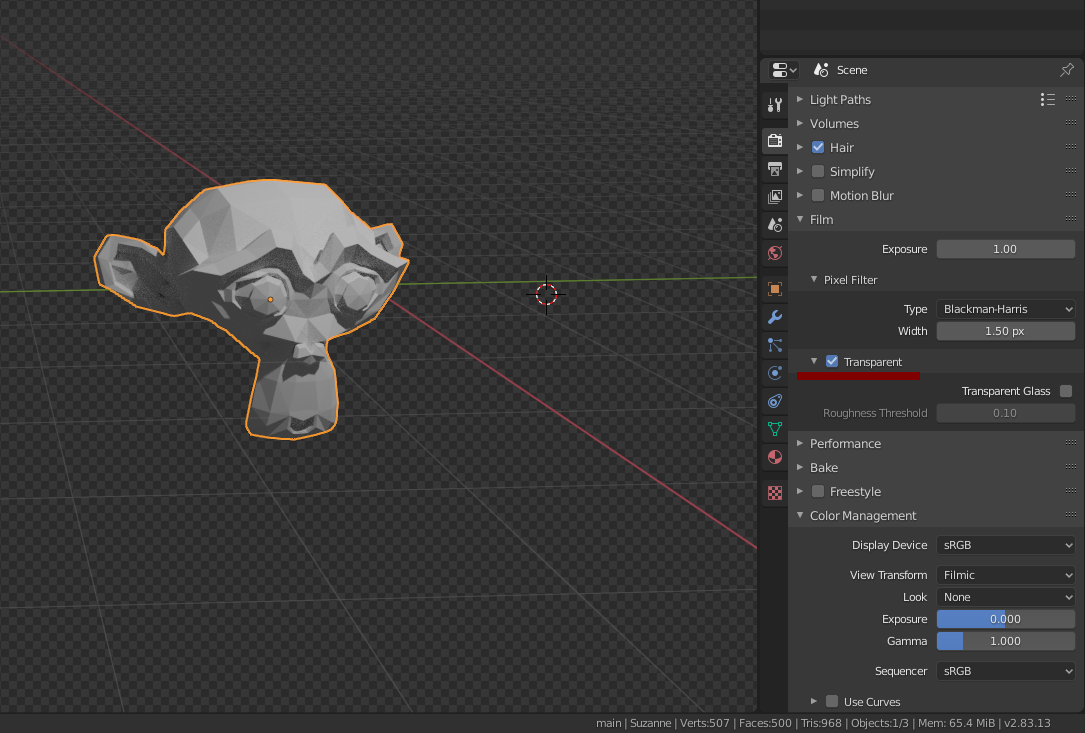The image size is (1085, 733).
Task: Switch to Render Properties tab
Action: [775, 141]
